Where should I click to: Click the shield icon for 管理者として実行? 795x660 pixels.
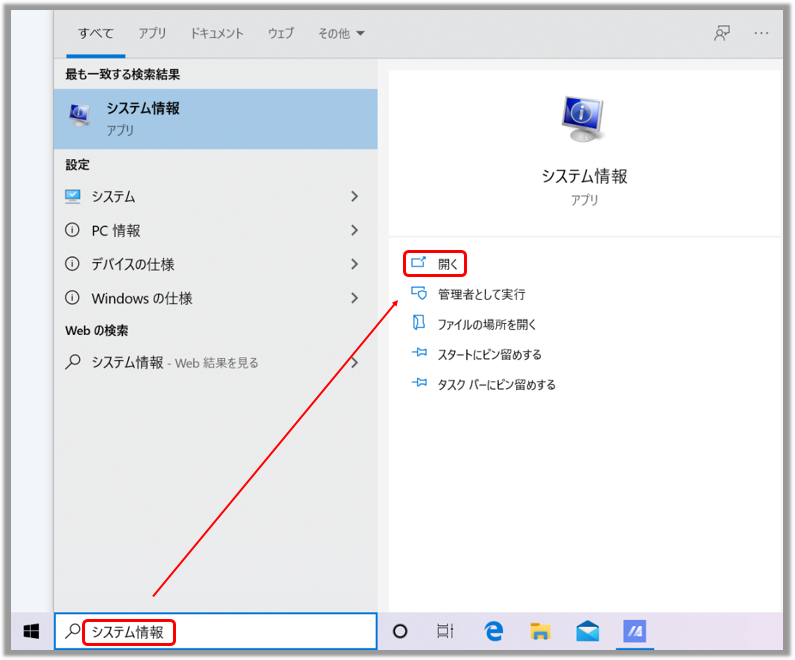(x=419, y=293)
